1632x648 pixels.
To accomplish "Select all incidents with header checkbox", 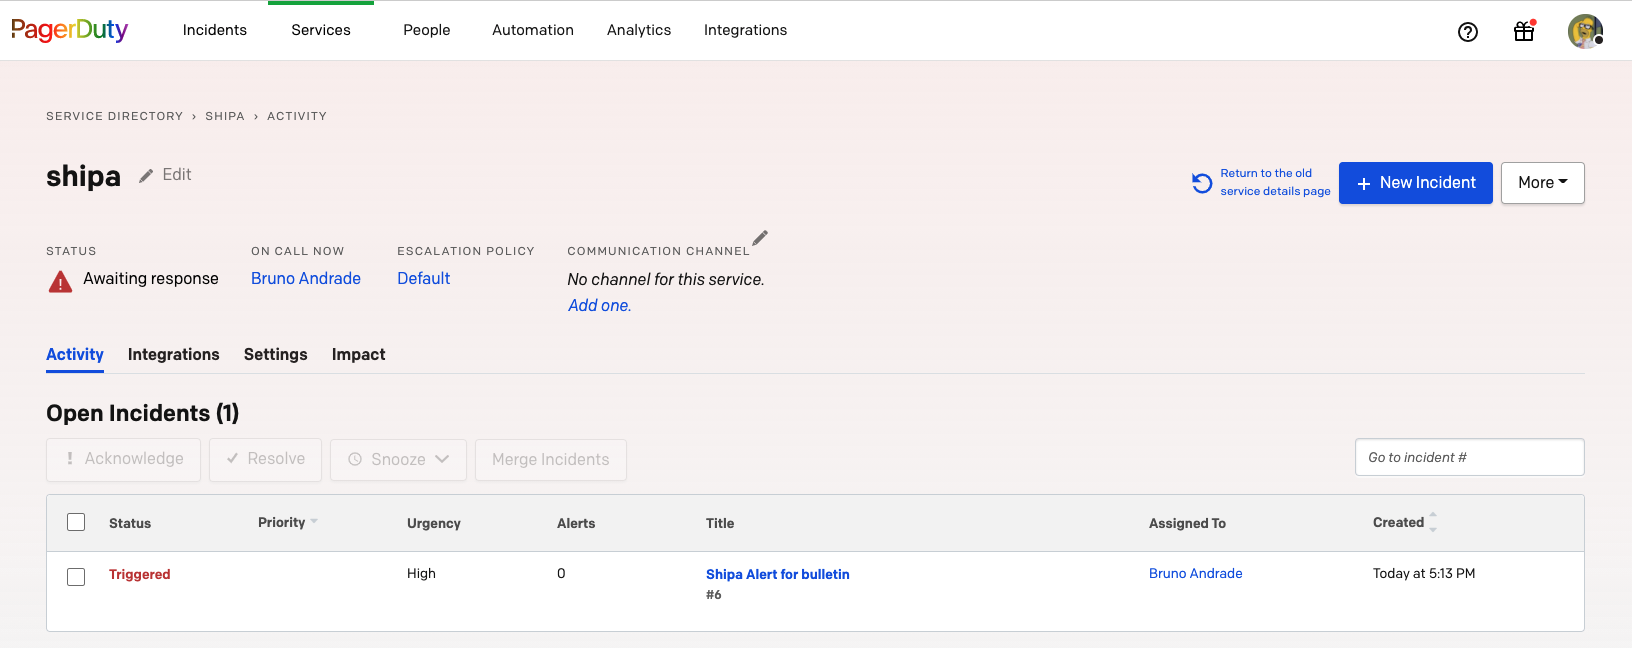I will click(x=76, y=522).
